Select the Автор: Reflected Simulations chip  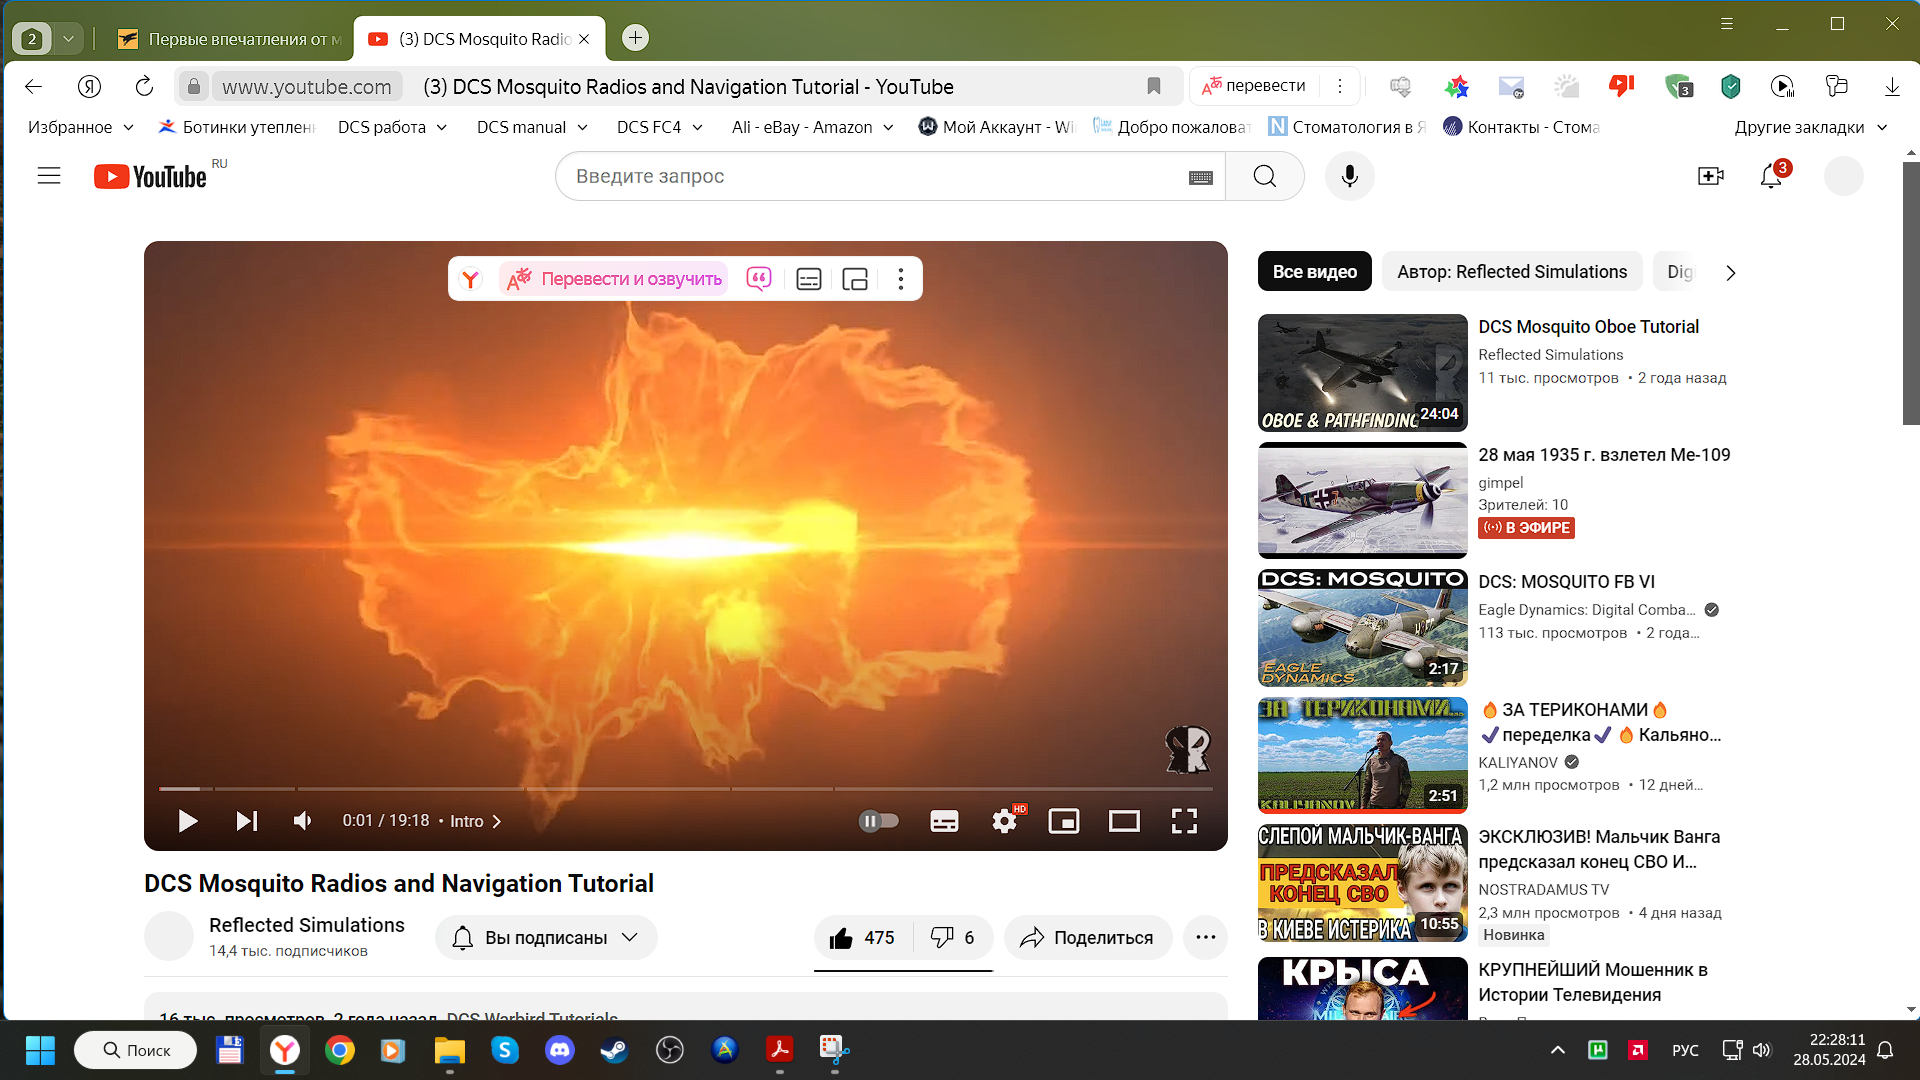(x=1511, y=272)
